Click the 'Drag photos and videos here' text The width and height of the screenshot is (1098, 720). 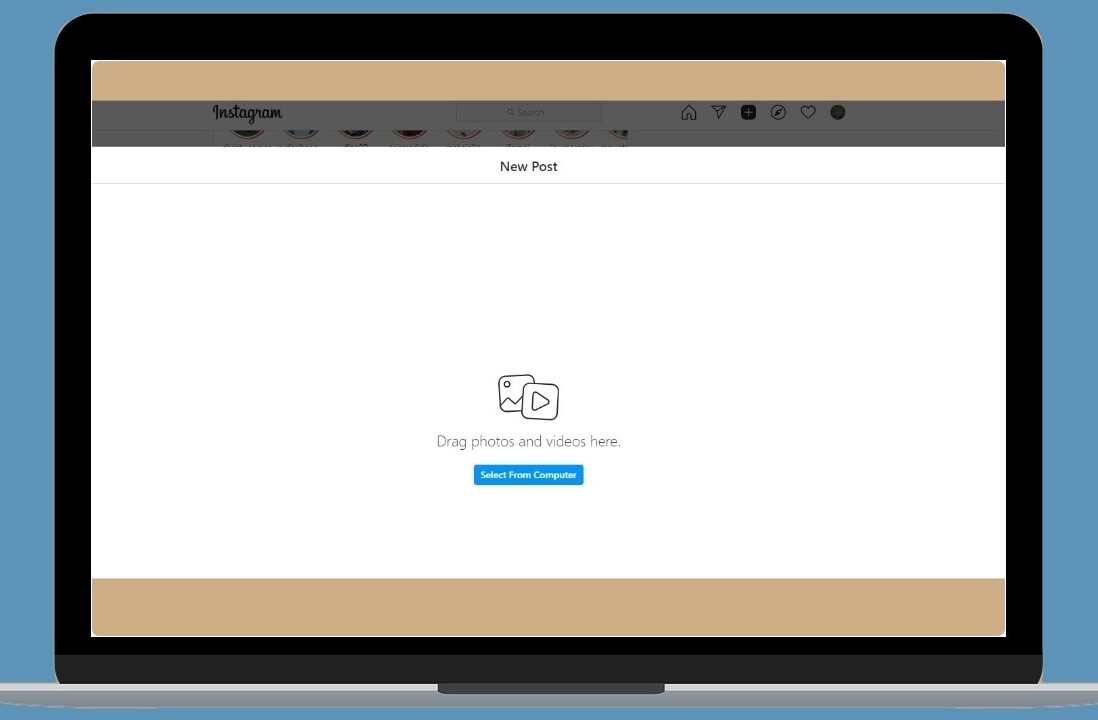(x=528, y=441)
